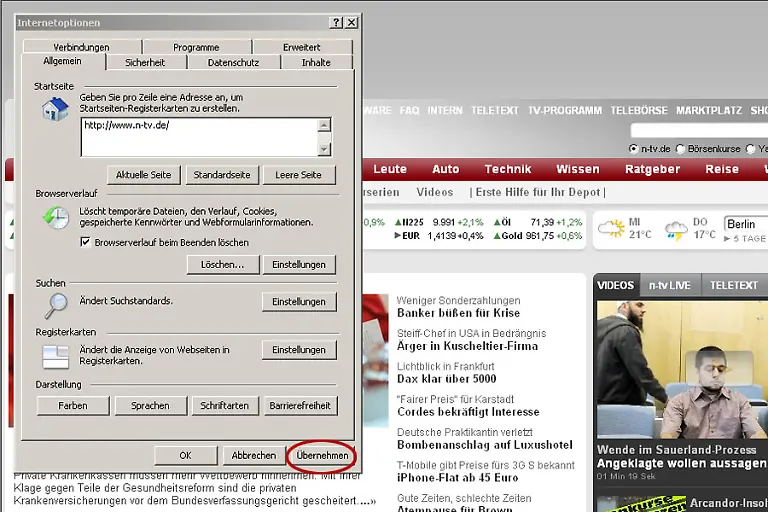
Task: Click the Browserverlauf clock history icon
Action: pos(55,217)
